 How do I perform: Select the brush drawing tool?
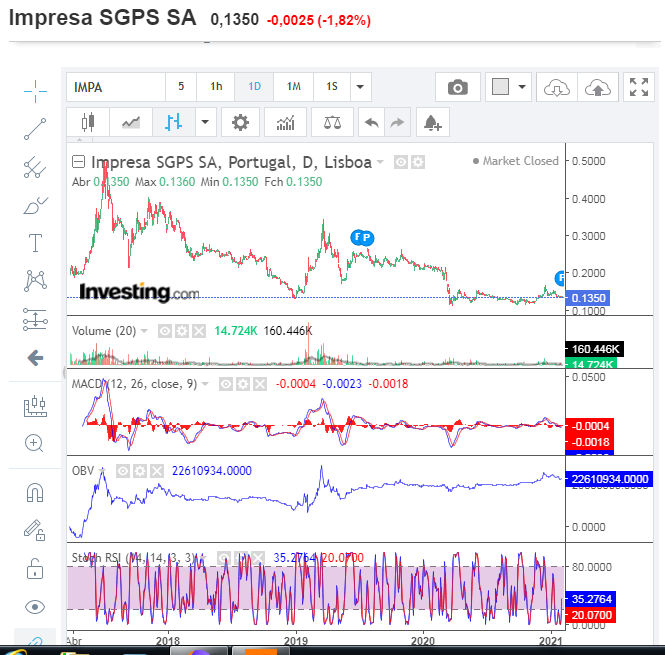point(35,205)
